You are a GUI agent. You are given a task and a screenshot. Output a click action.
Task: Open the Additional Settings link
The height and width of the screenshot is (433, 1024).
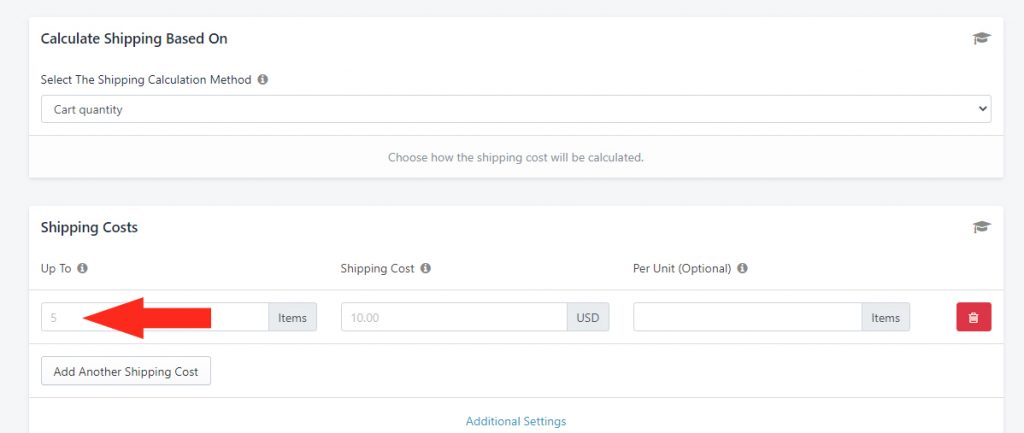(x=516, y=421)
